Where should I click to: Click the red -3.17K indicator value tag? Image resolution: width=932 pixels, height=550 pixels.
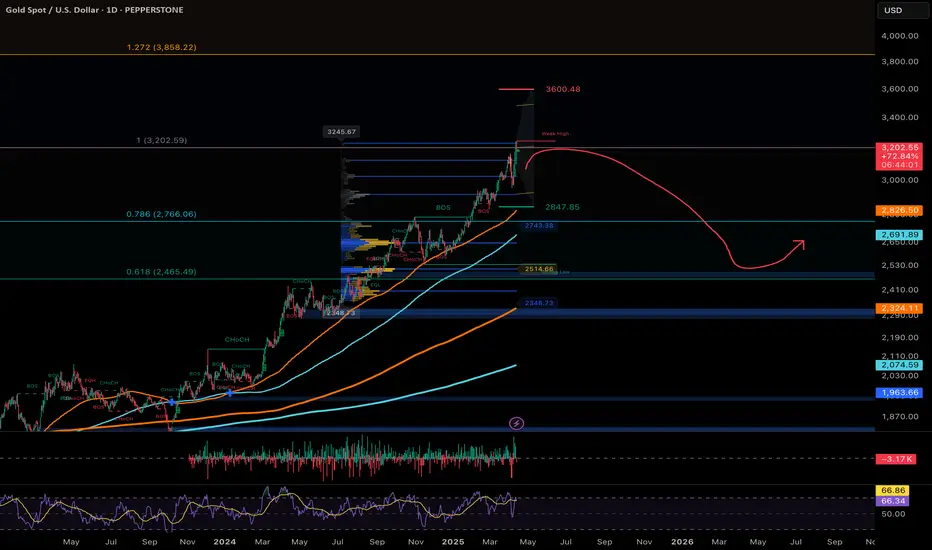coord(896,459)
